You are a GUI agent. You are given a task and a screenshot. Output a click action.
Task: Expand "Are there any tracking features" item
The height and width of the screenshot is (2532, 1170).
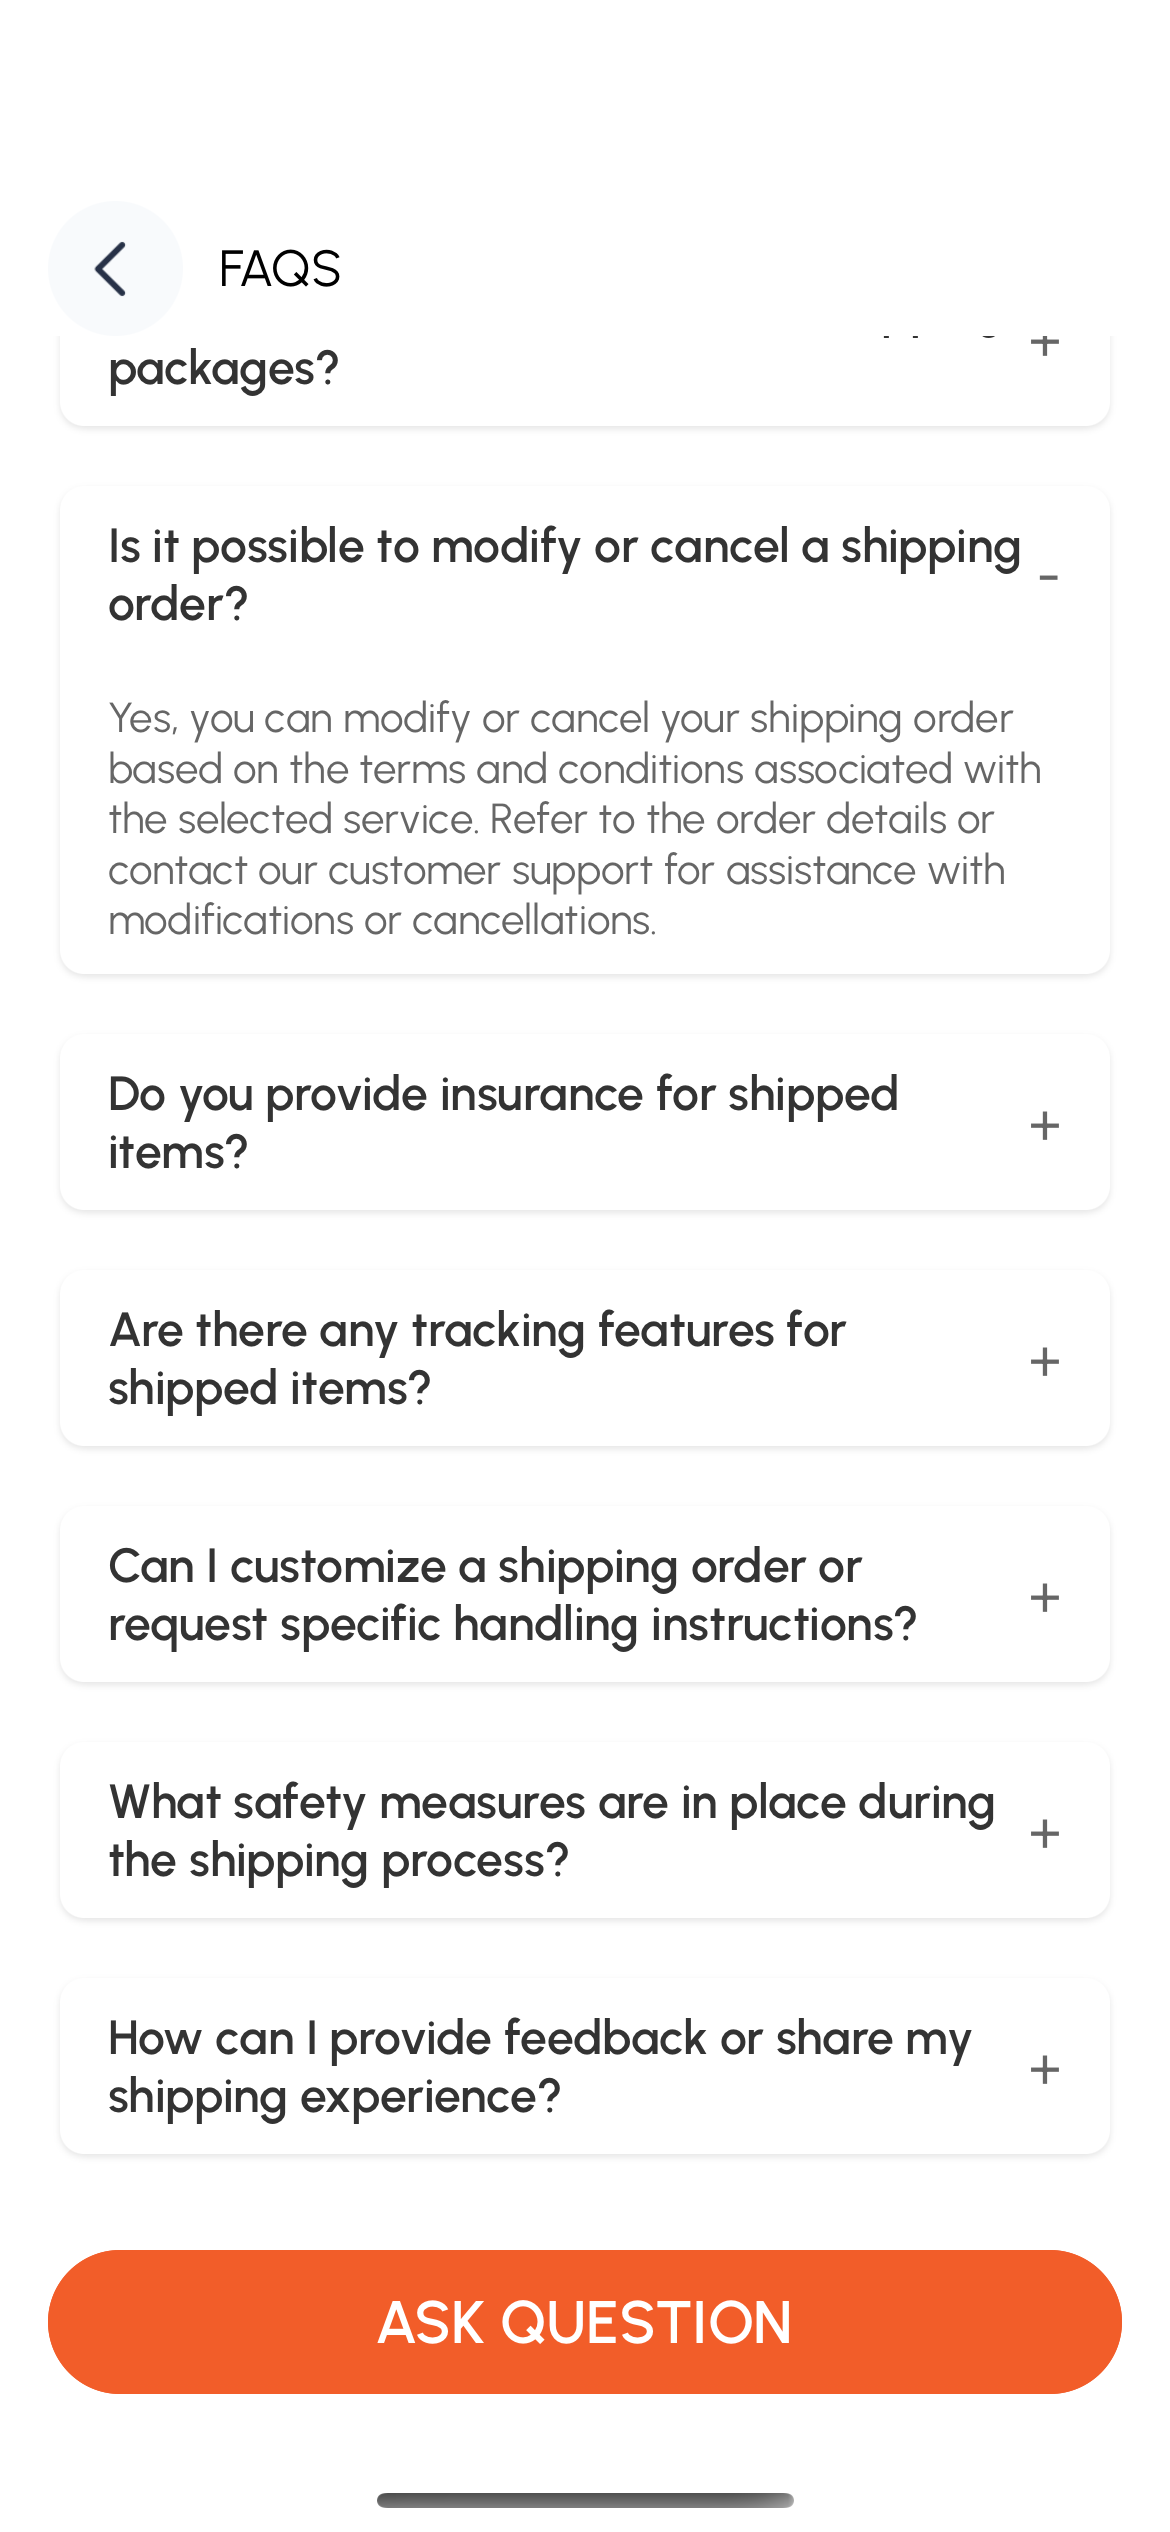pyautogui.click(x=477, y=1359)
